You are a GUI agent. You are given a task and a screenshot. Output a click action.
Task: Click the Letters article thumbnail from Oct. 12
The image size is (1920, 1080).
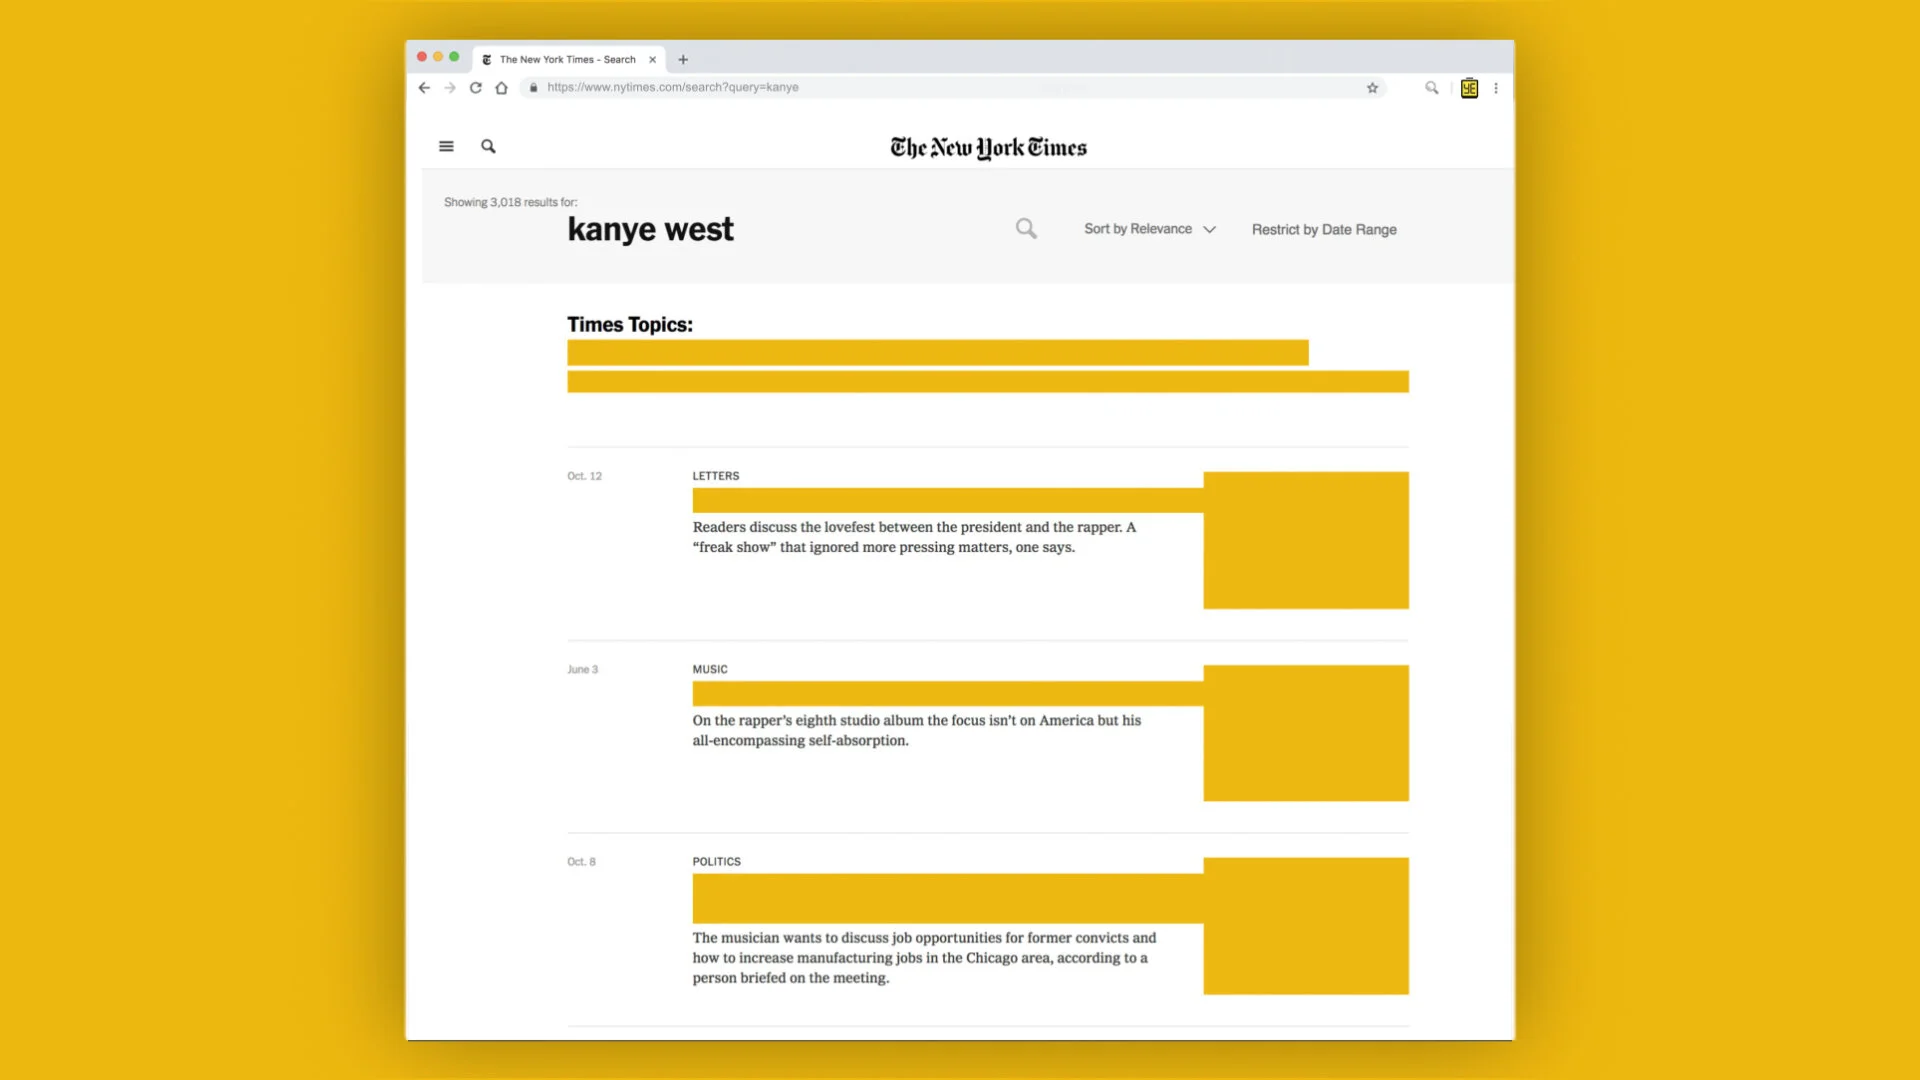[1306, 540]
